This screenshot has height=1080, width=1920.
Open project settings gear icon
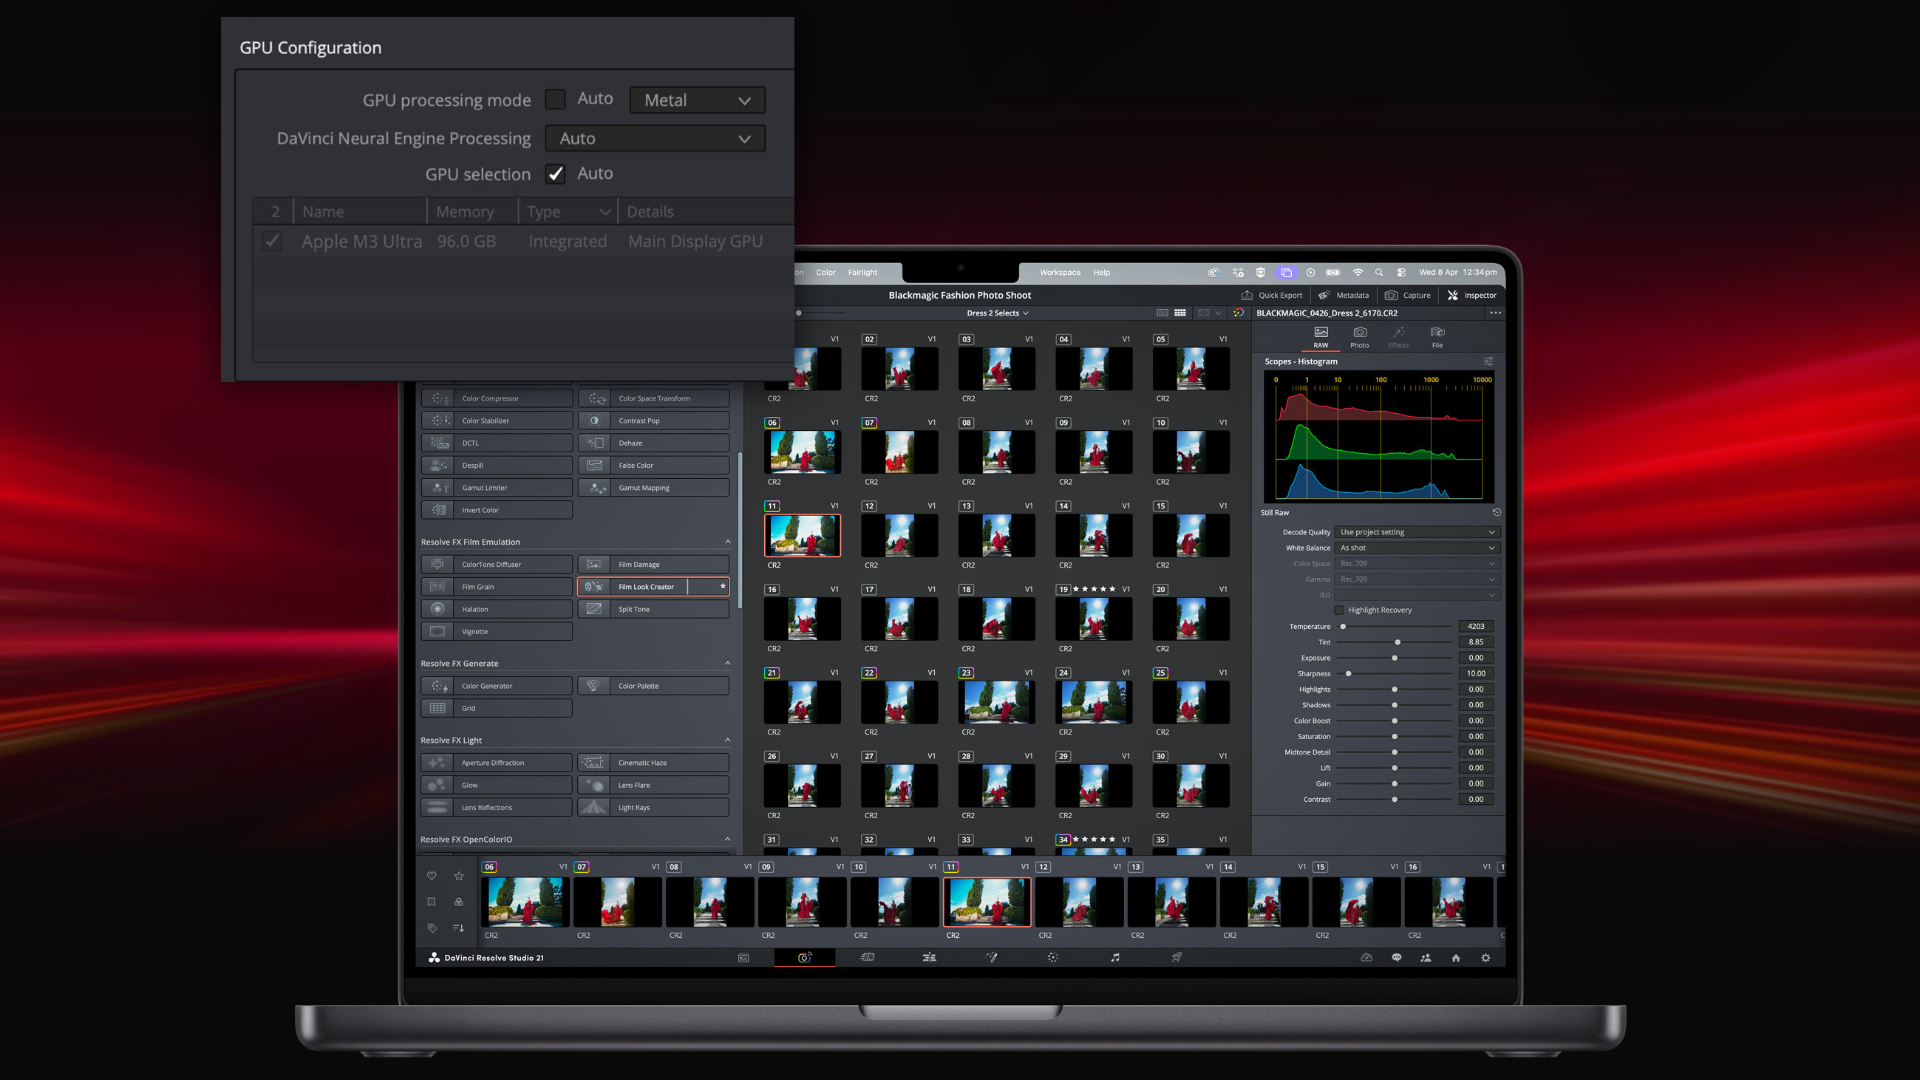point(1485,958)
